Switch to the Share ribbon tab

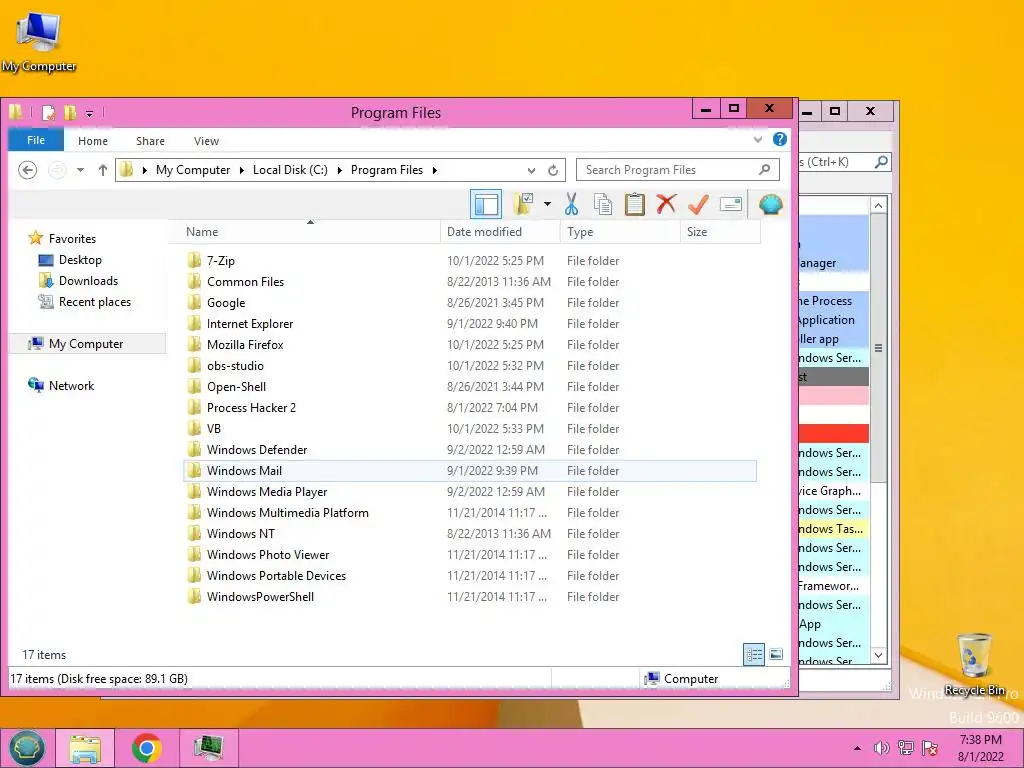click(150, 141)
